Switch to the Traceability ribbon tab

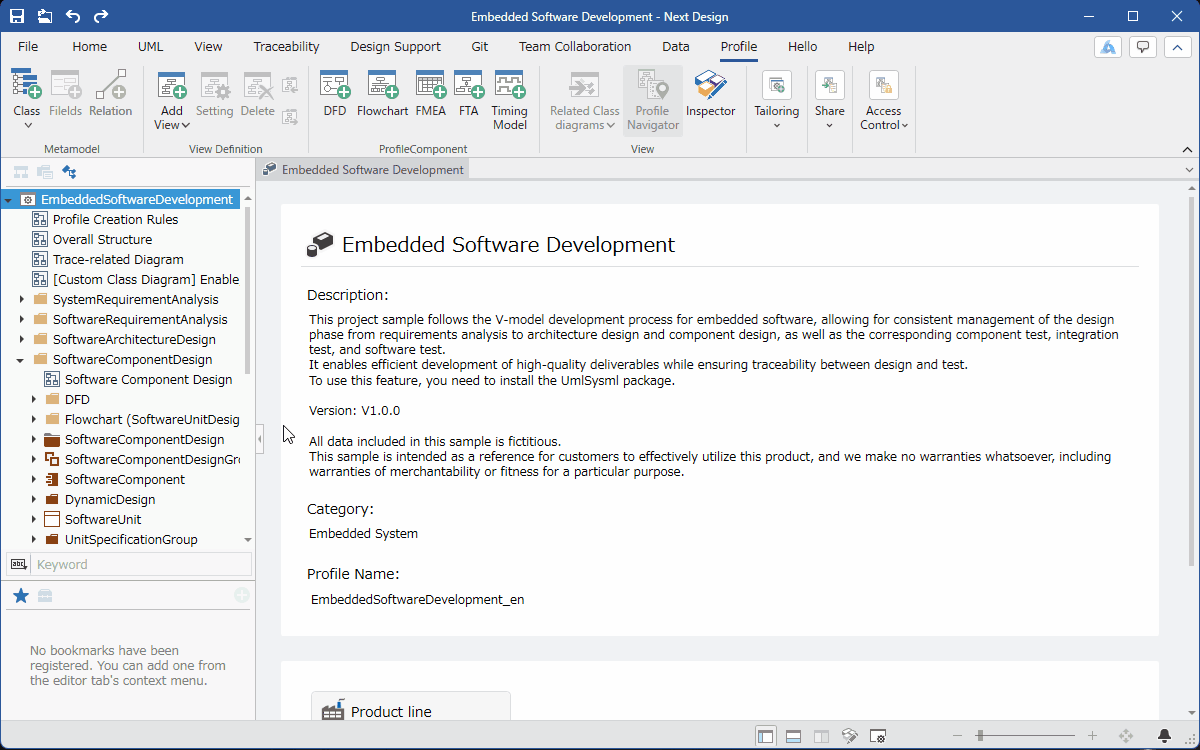[286, 47]
